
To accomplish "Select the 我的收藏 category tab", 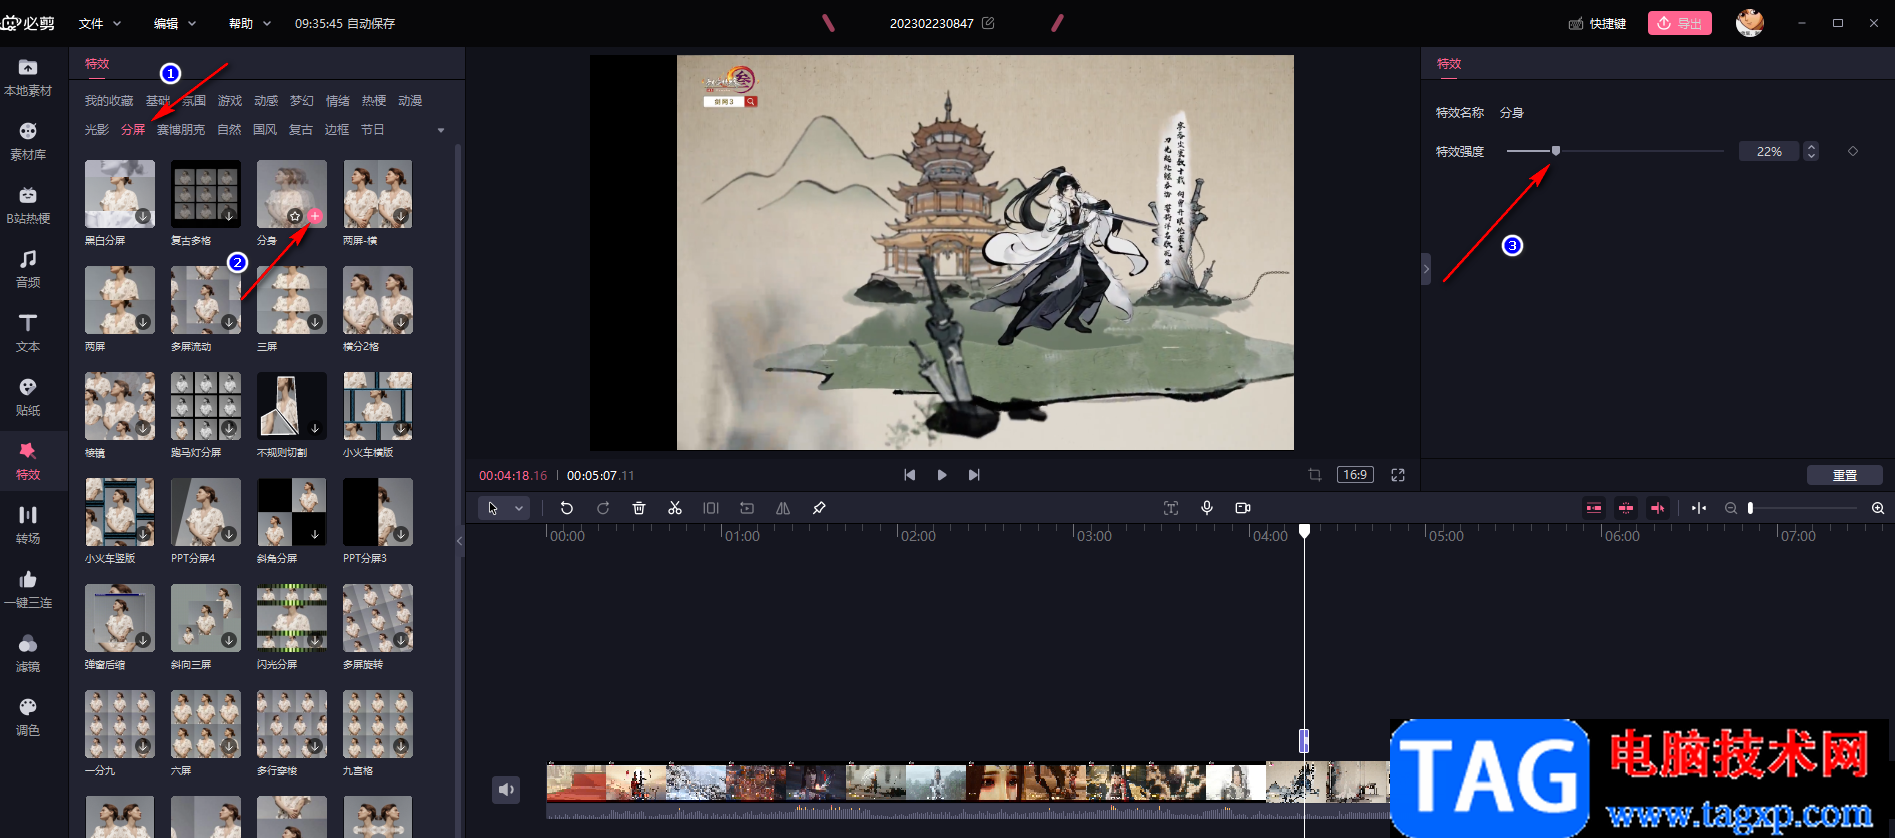I will (109, 101).
